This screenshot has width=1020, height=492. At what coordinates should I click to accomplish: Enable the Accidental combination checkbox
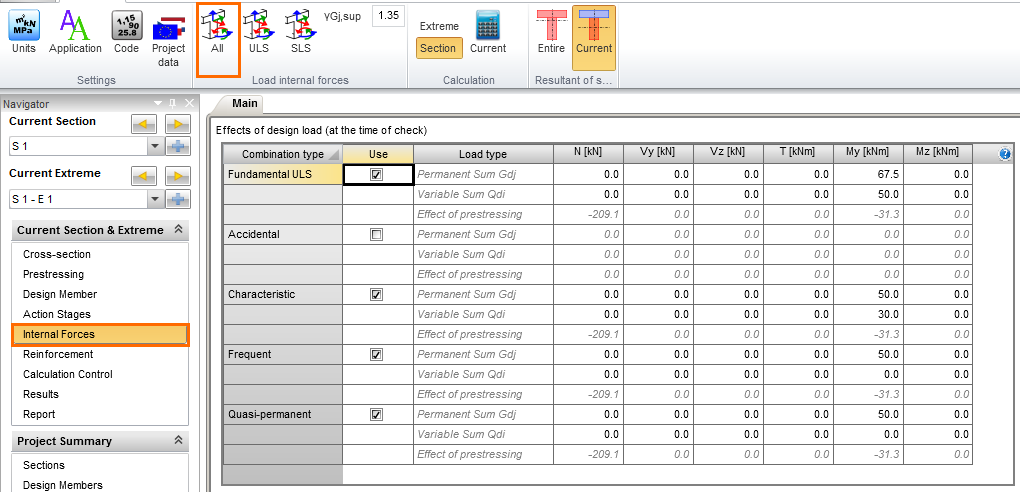click(x=377, y=234)
